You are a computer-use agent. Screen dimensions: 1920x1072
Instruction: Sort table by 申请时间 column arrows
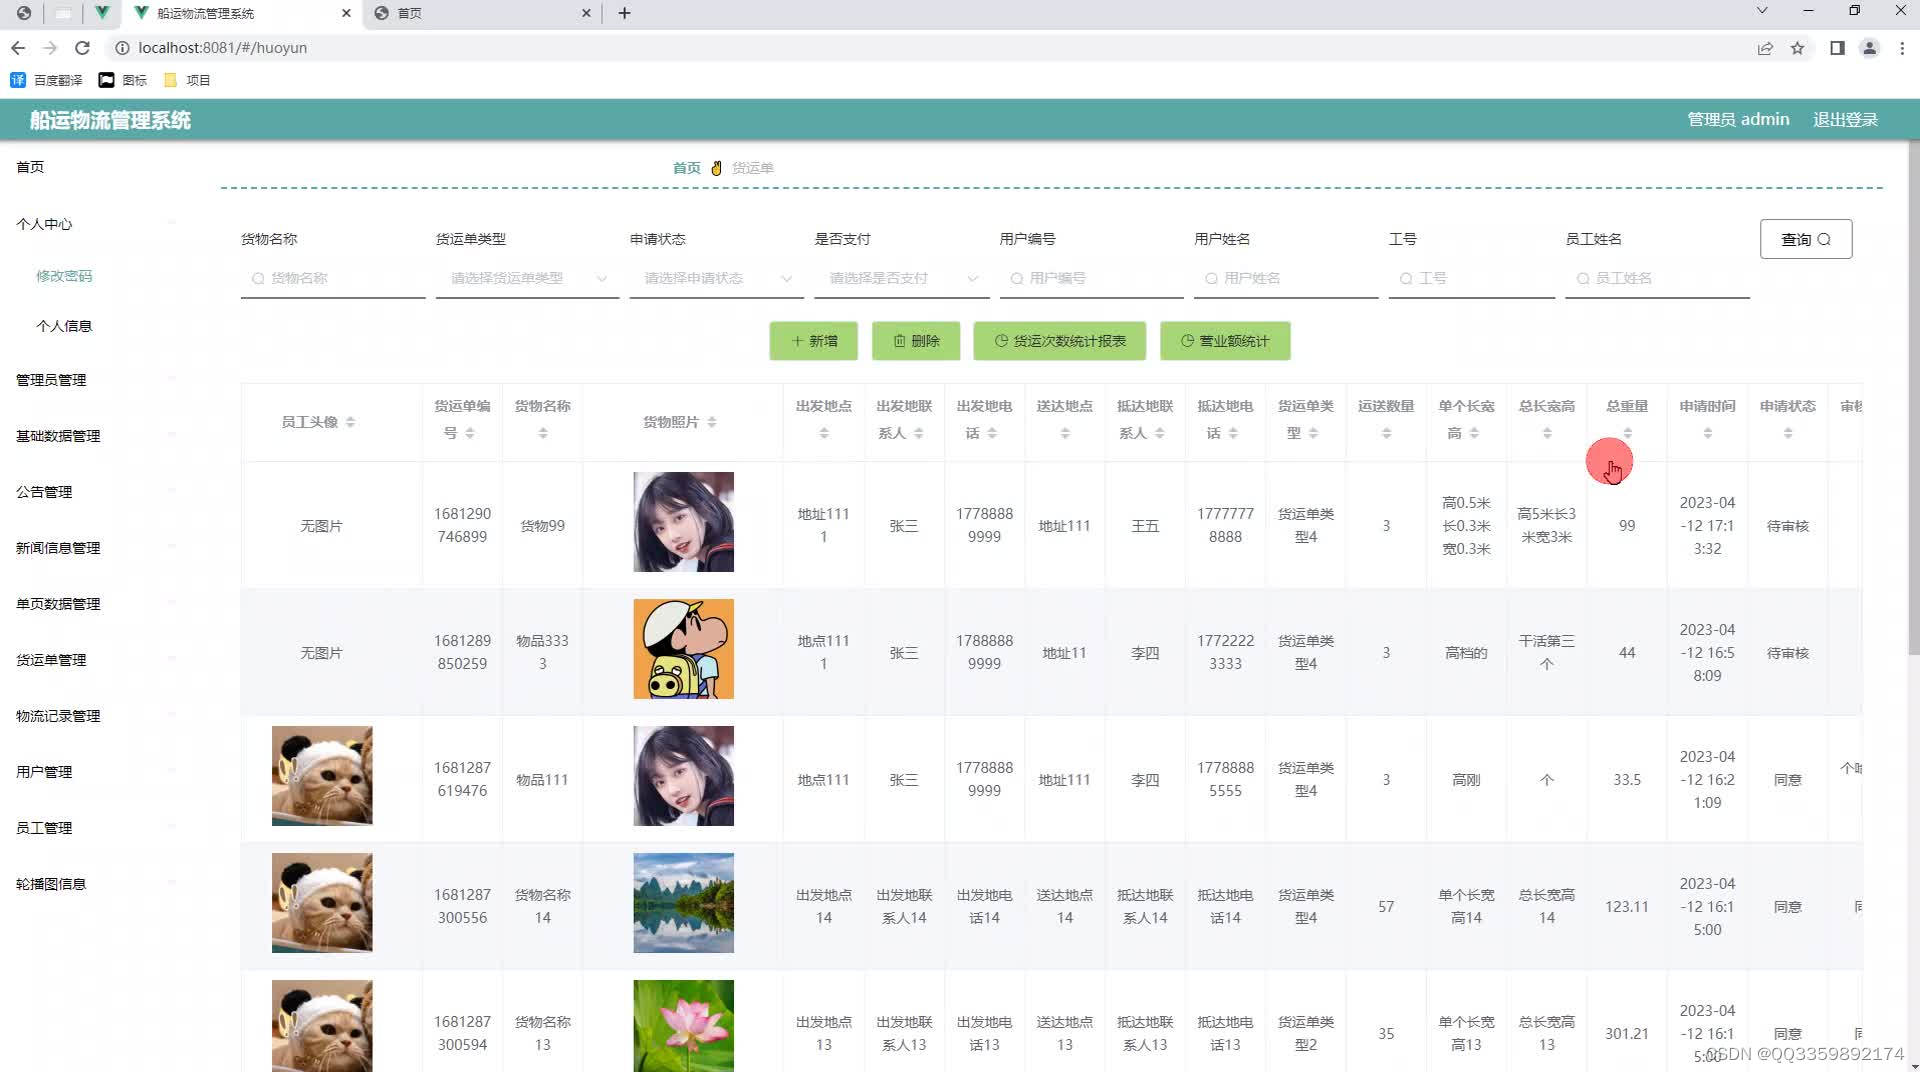1707,434
